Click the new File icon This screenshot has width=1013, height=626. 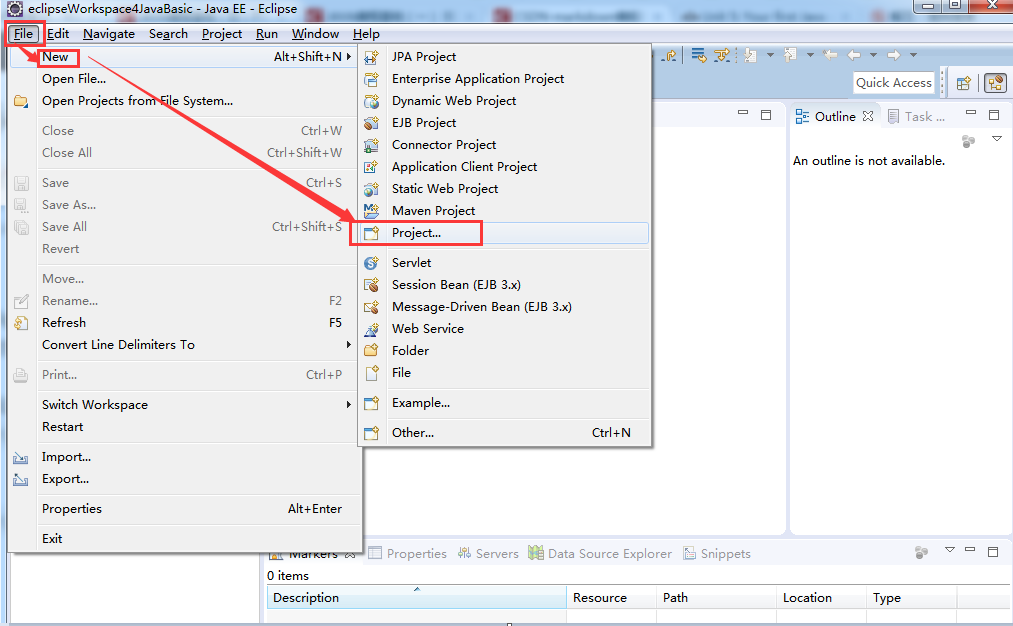pyautogui.click(x=371, y=373)
